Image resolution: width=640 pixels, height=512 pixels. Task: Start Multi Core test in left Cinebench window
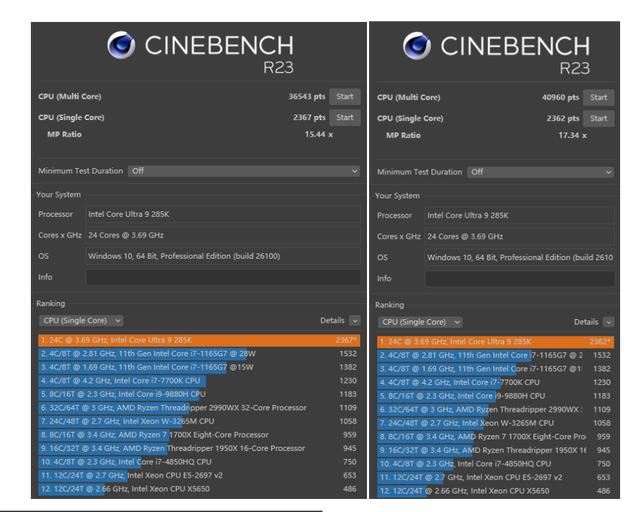(345, 97)
